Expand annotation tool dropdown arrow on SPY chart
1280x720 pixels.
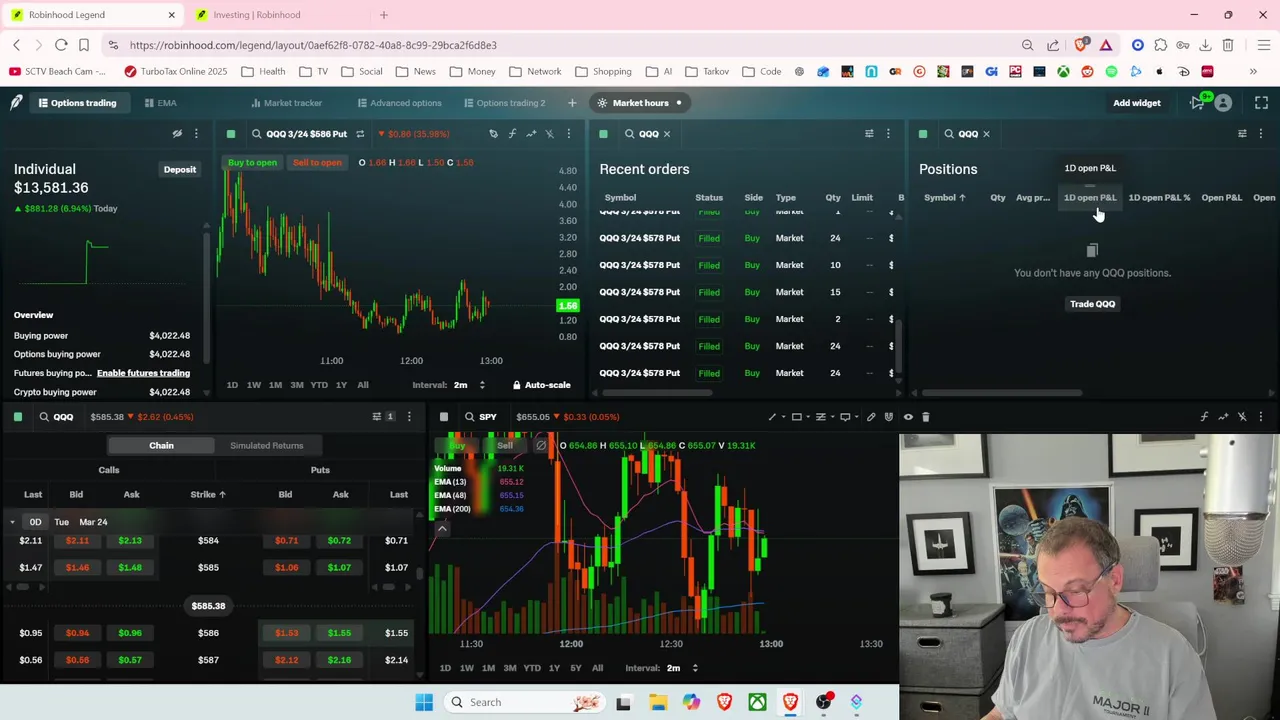coord(856,417)
